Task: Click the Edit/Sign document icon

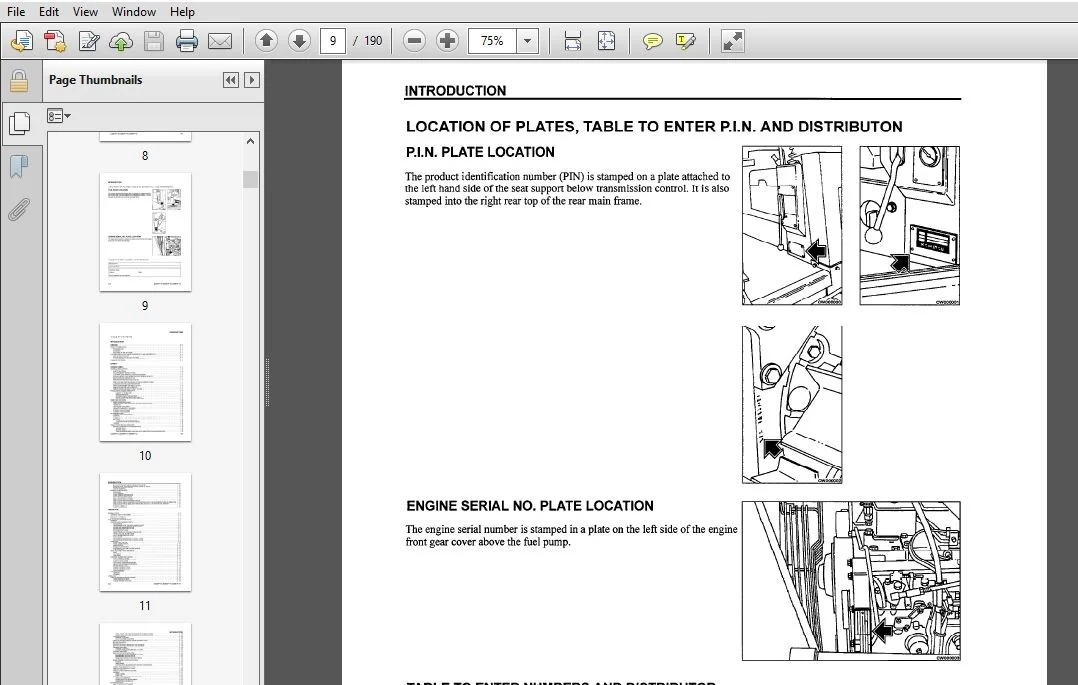Action: 88,41
